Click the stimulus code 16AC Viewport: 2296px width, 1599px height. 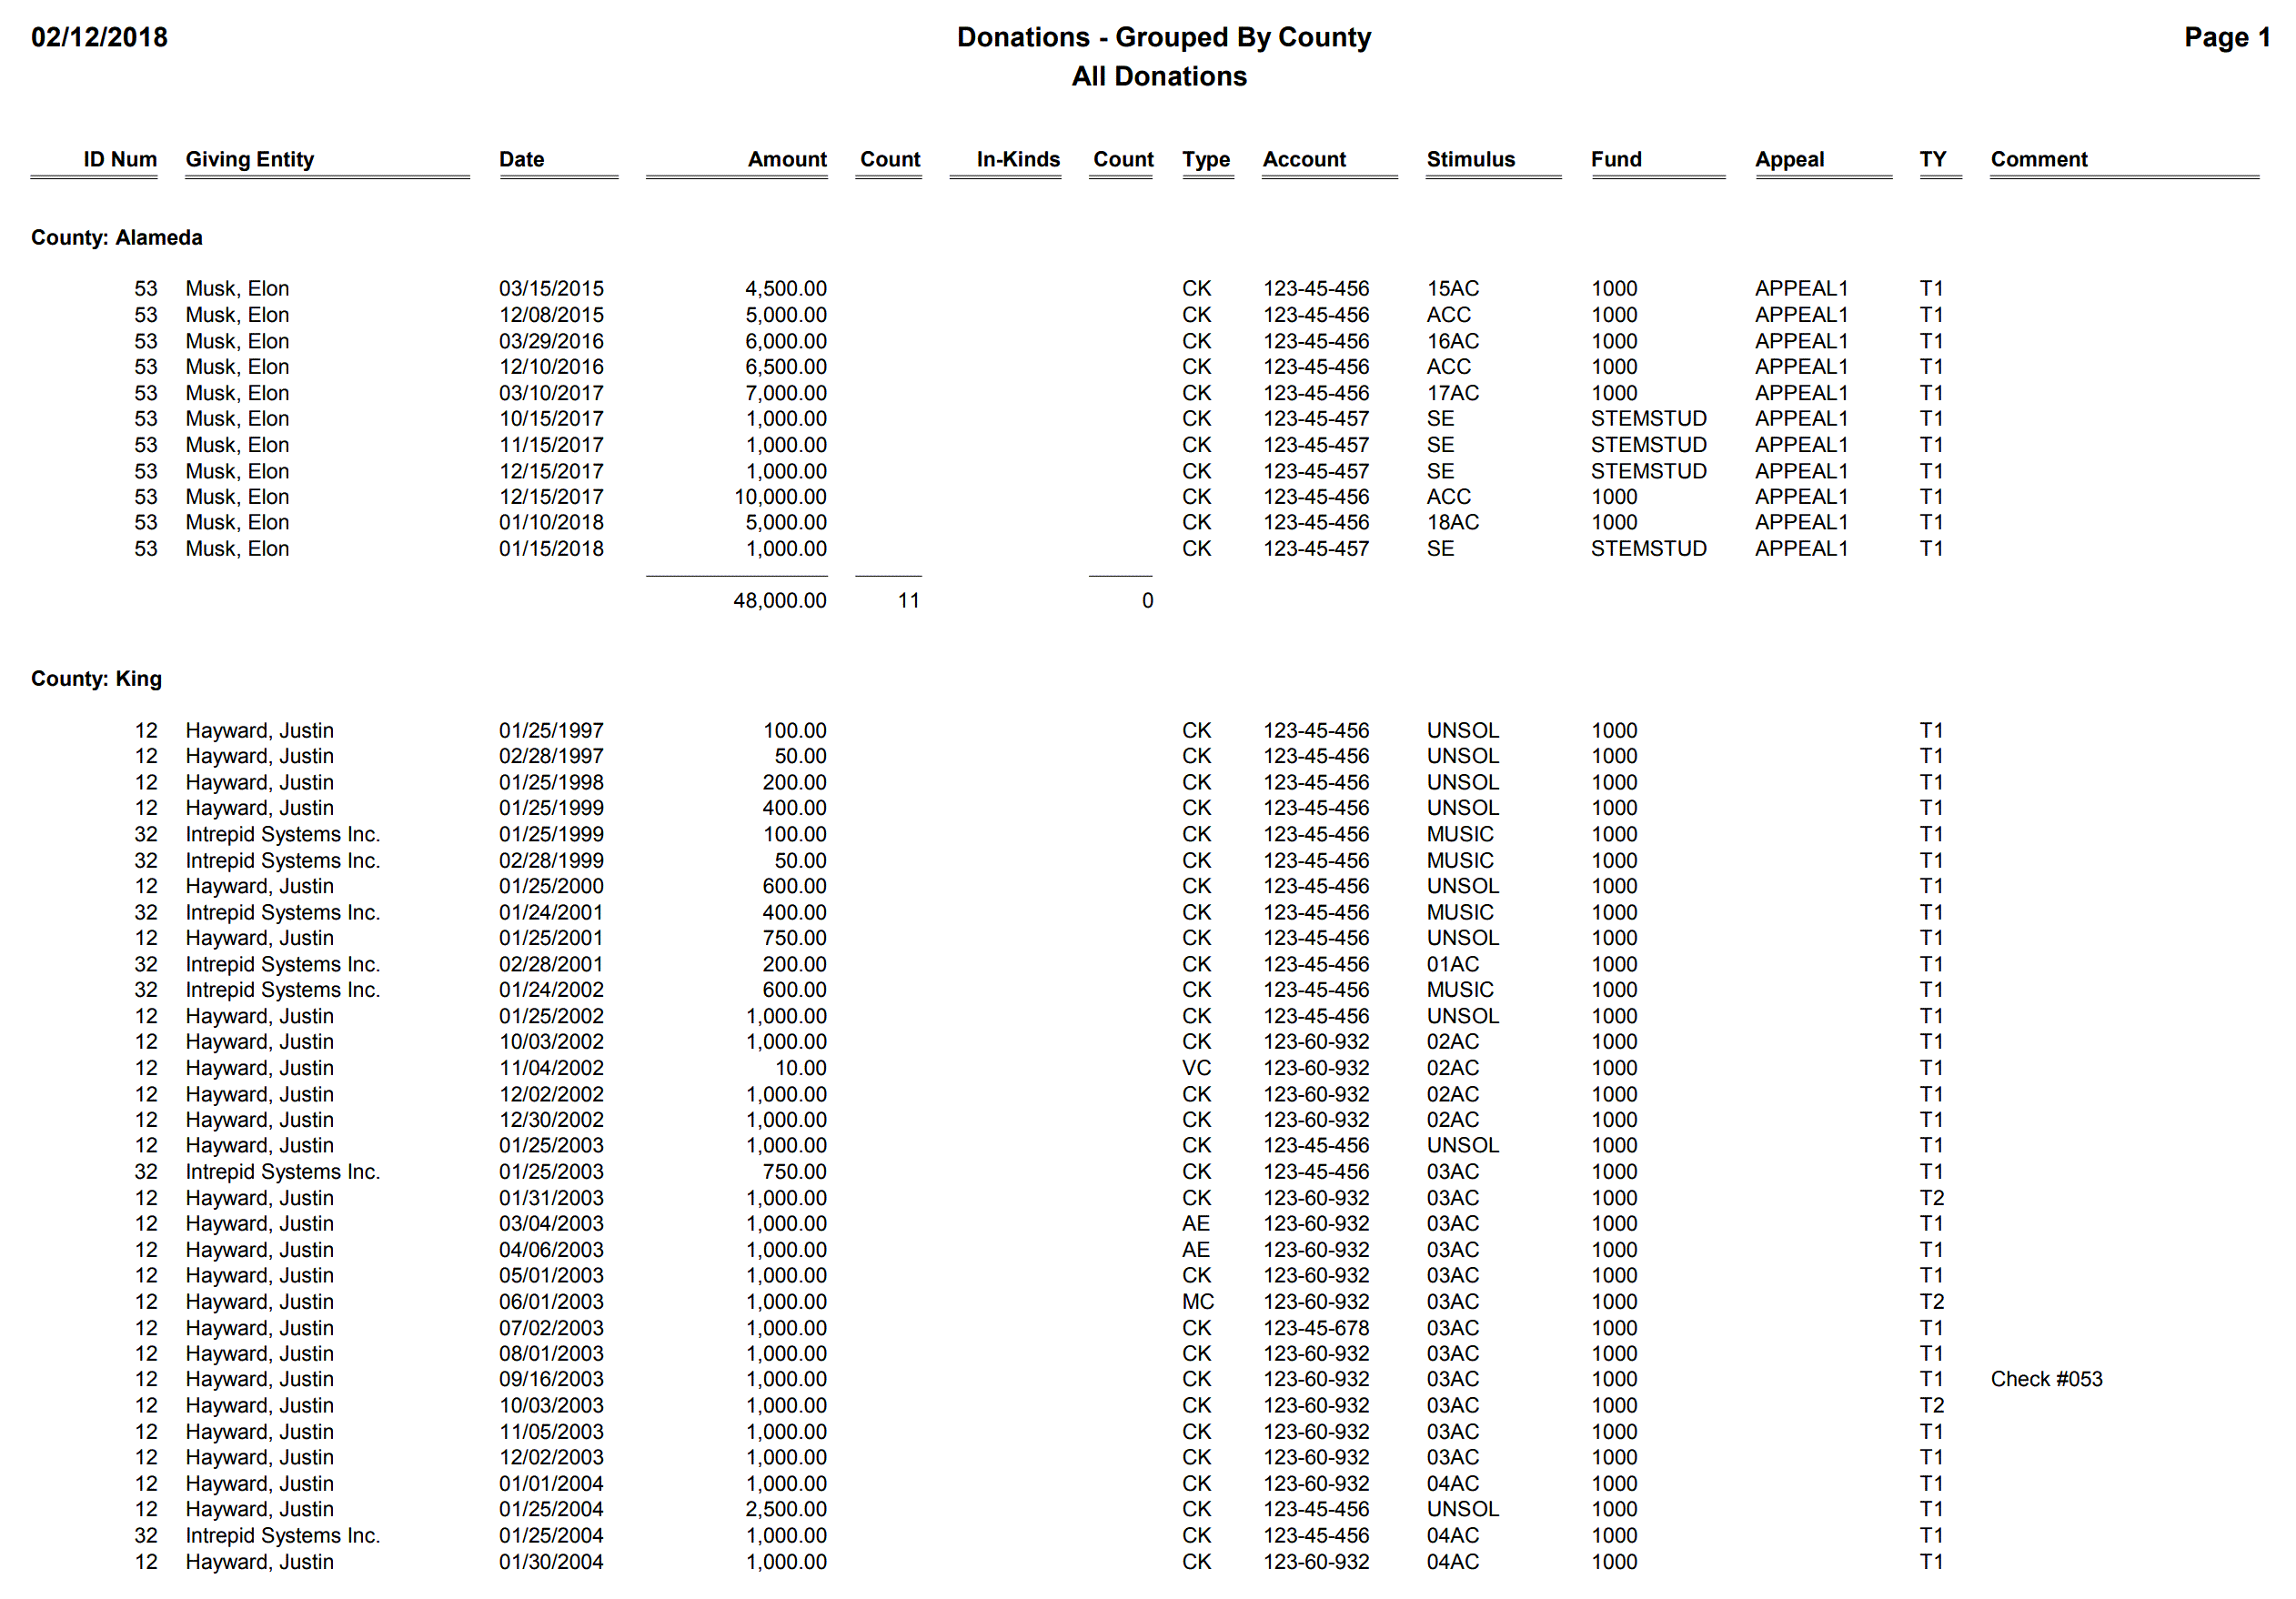pyautogui.click(x=1453, y=341)
